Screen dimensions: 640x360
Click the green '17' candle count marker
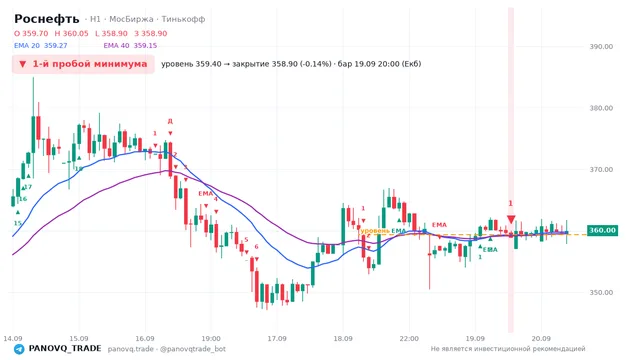click(x=28, y=187)
